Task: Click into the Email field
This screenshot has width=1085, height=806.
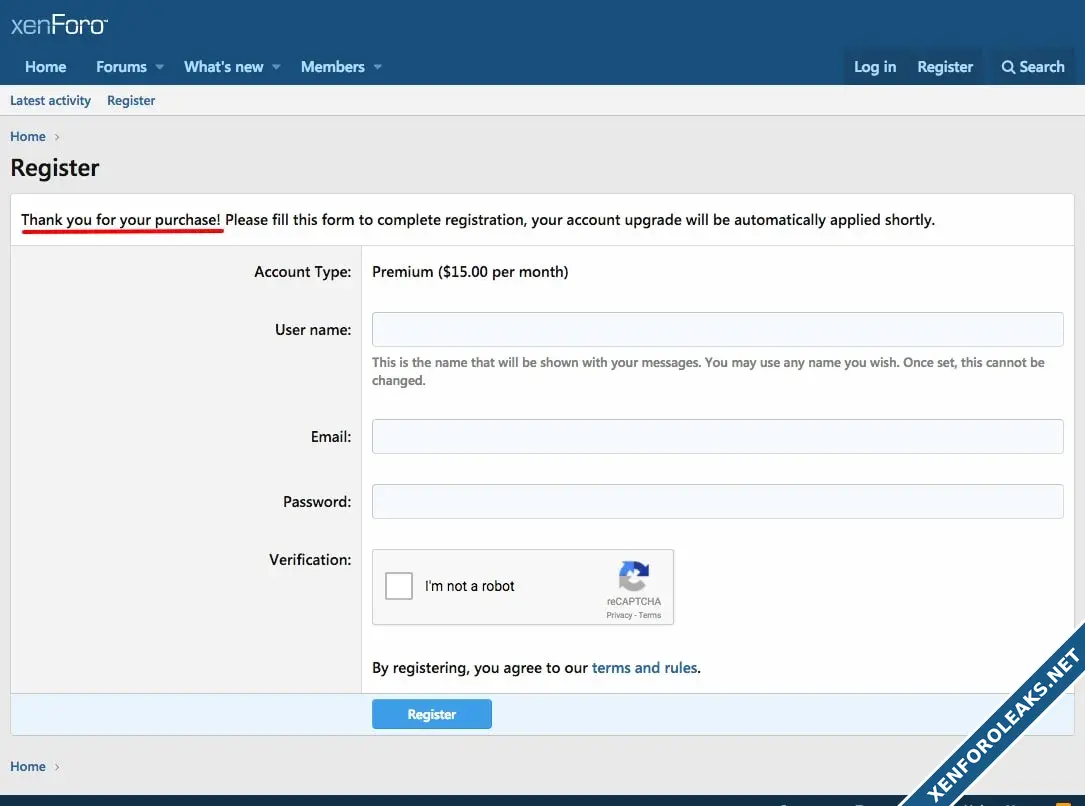Action: click(717, 437)
